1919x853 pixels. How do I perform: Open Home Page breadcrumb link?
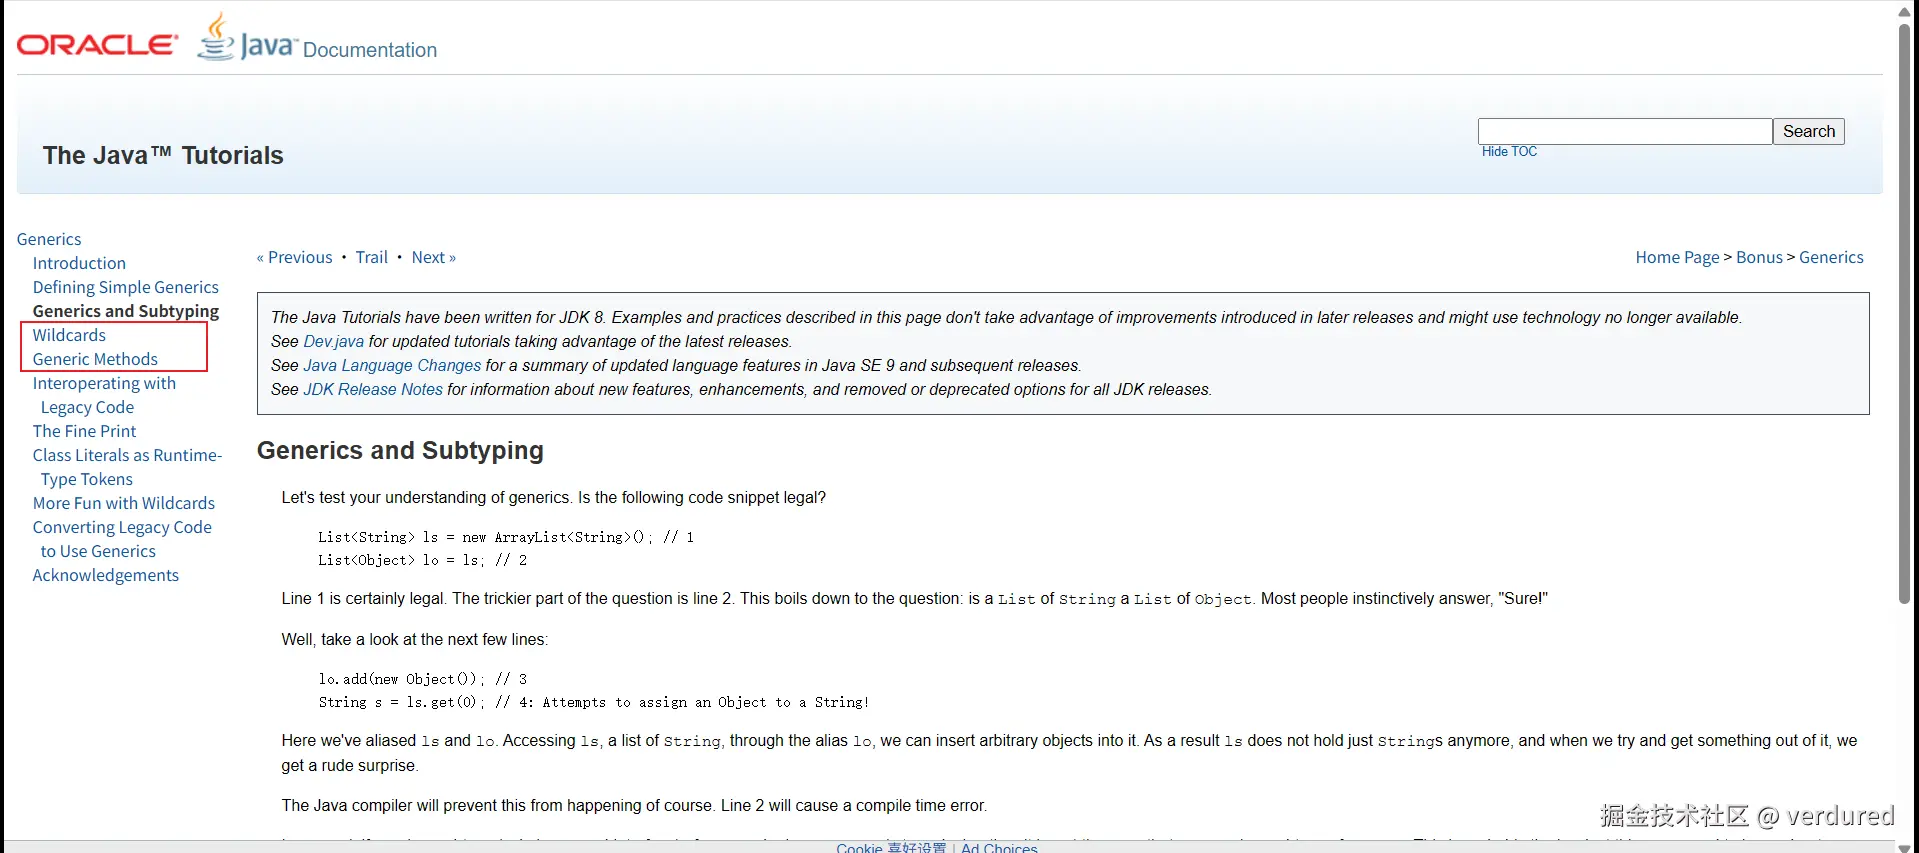[1677, 257]
